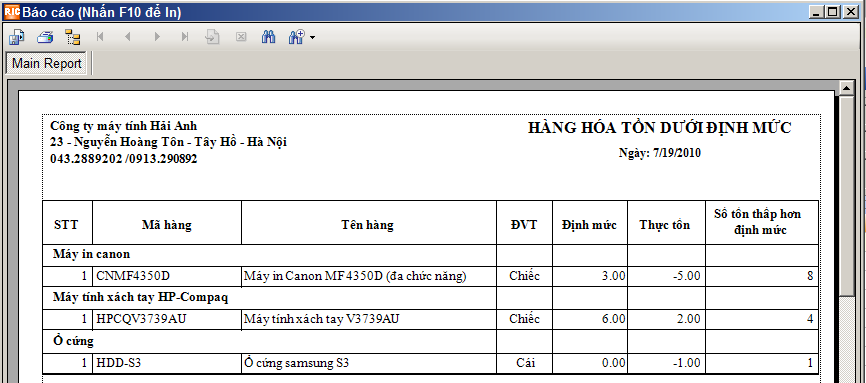The width and height of the screenshot is (866, 383).
Task: Open Find Text binoculars icon
Action: point(268,37)
